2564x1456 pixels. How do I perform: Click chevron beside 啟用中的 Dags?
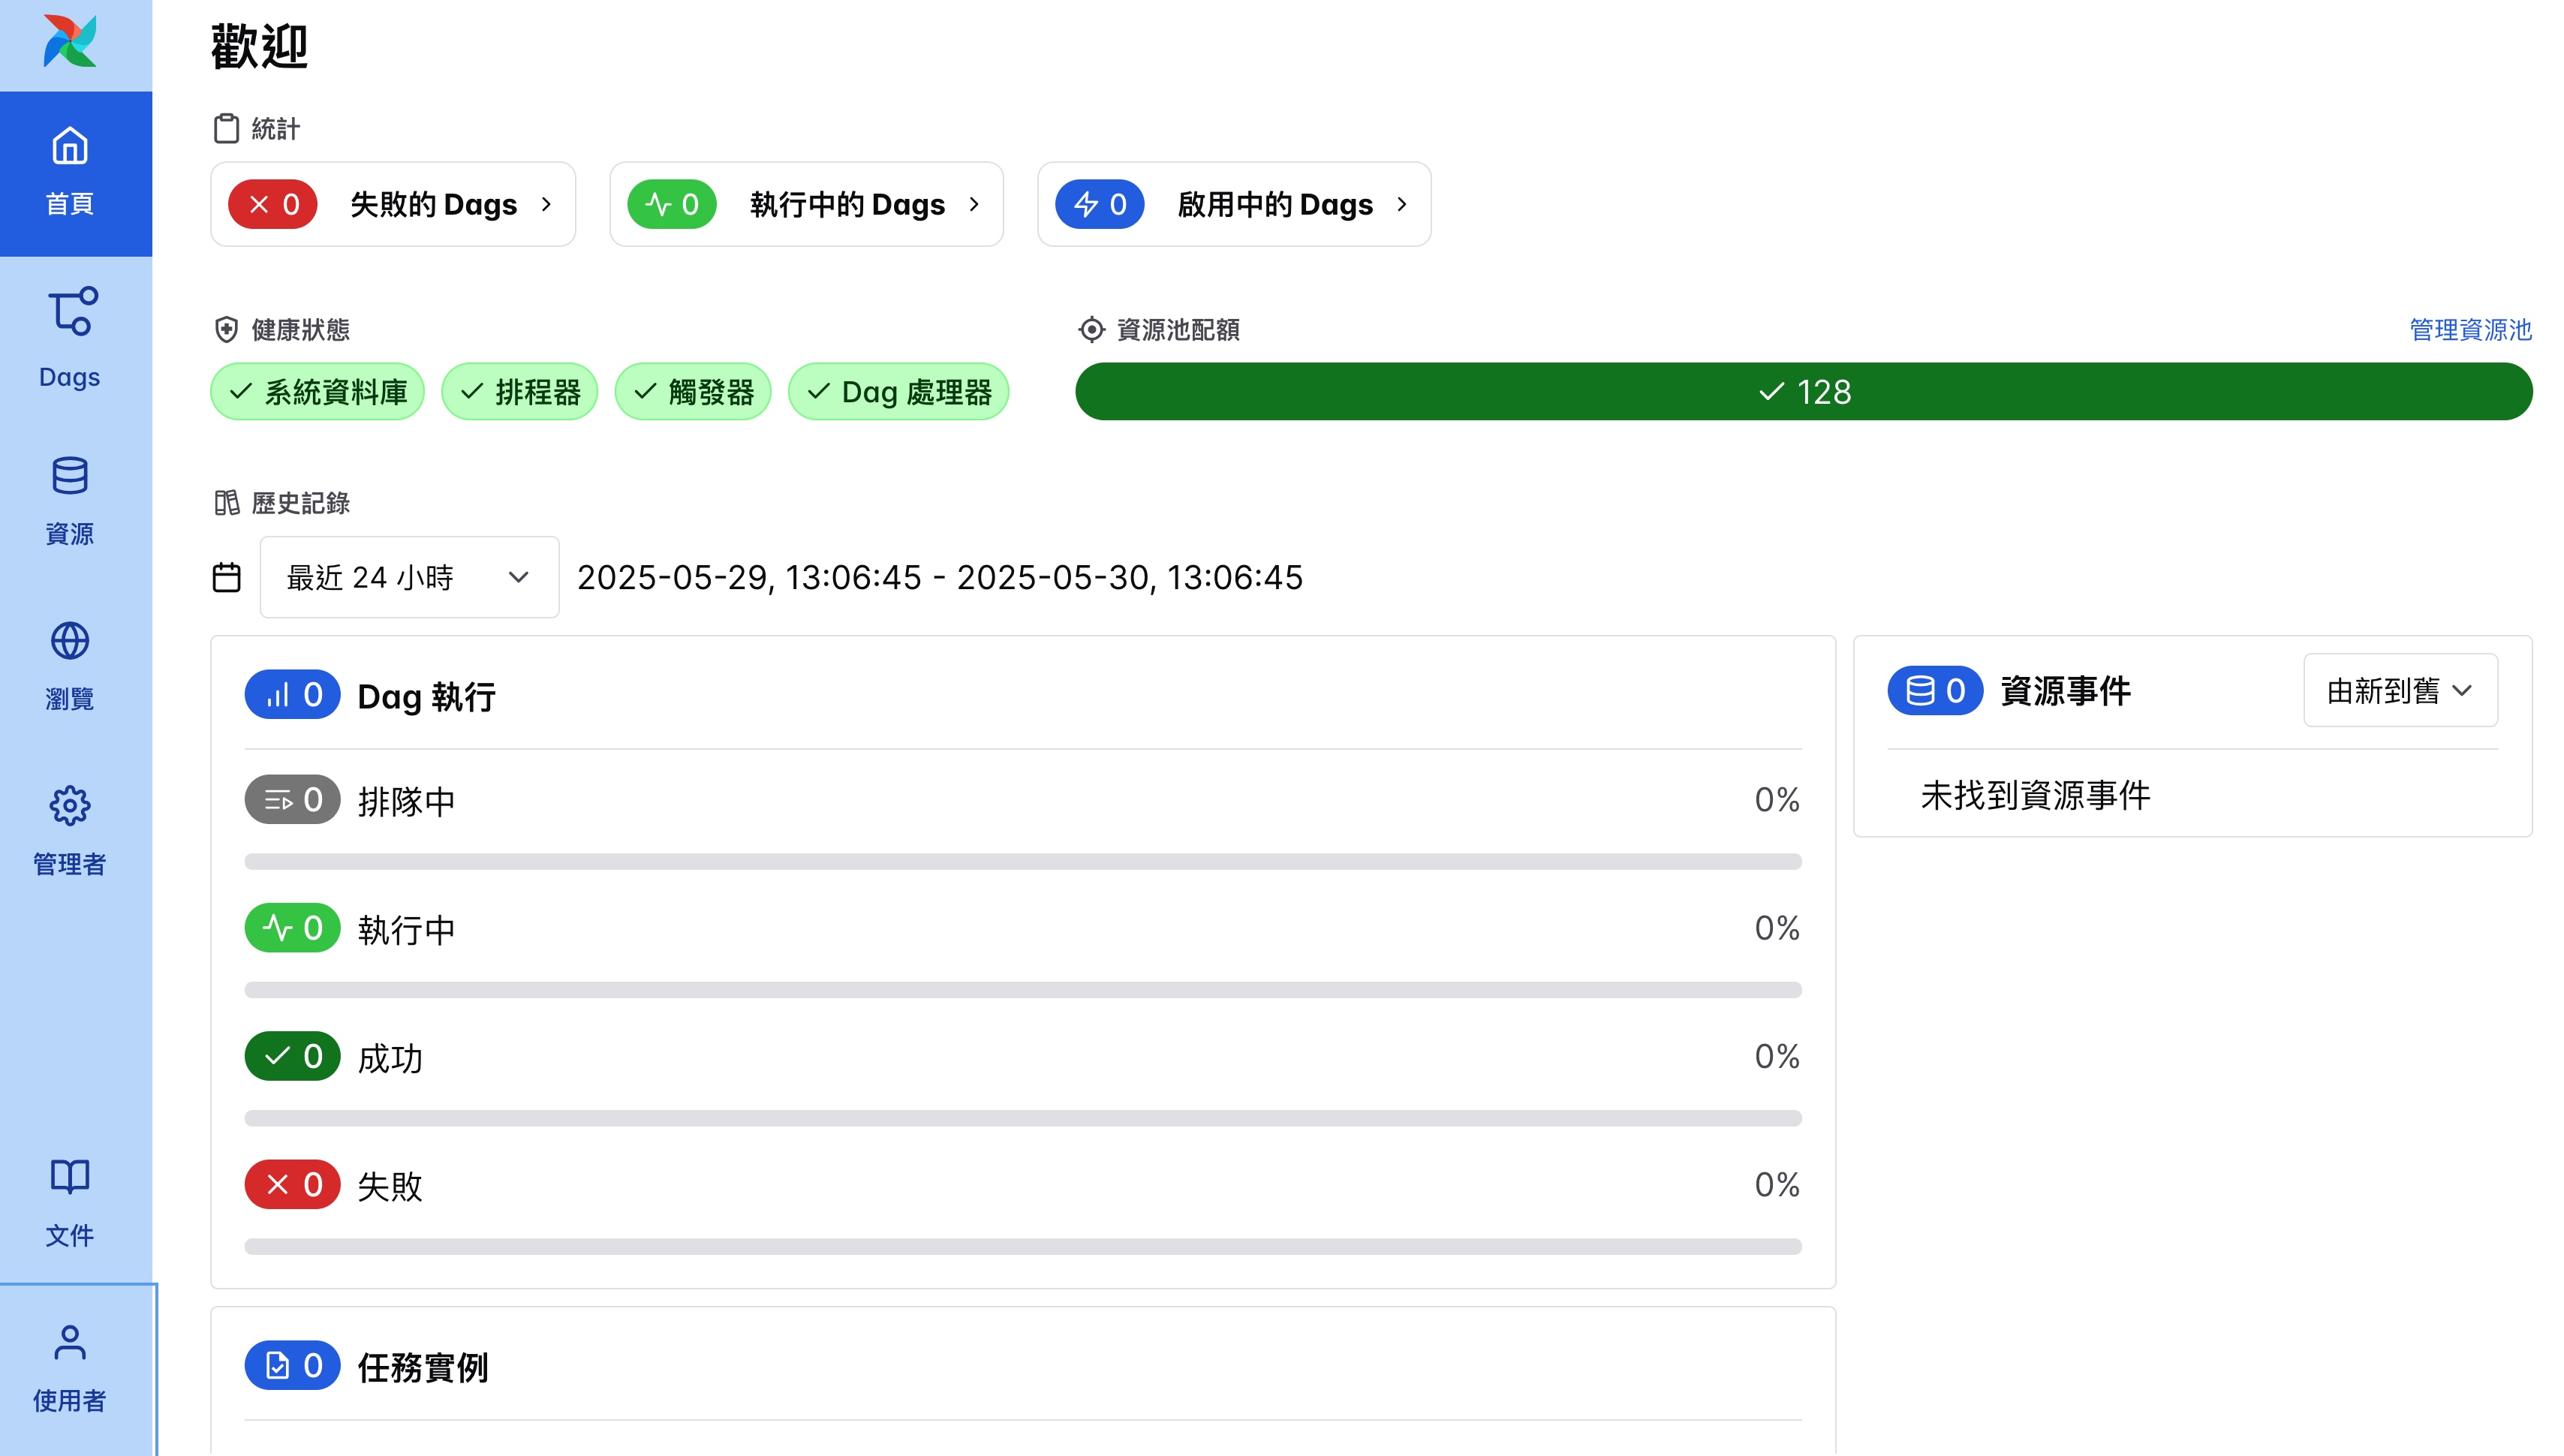1402,204
